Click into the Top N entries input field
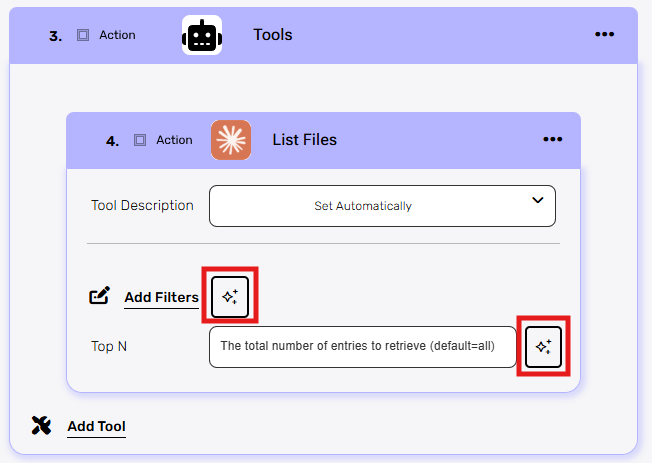 coord(363,347)
